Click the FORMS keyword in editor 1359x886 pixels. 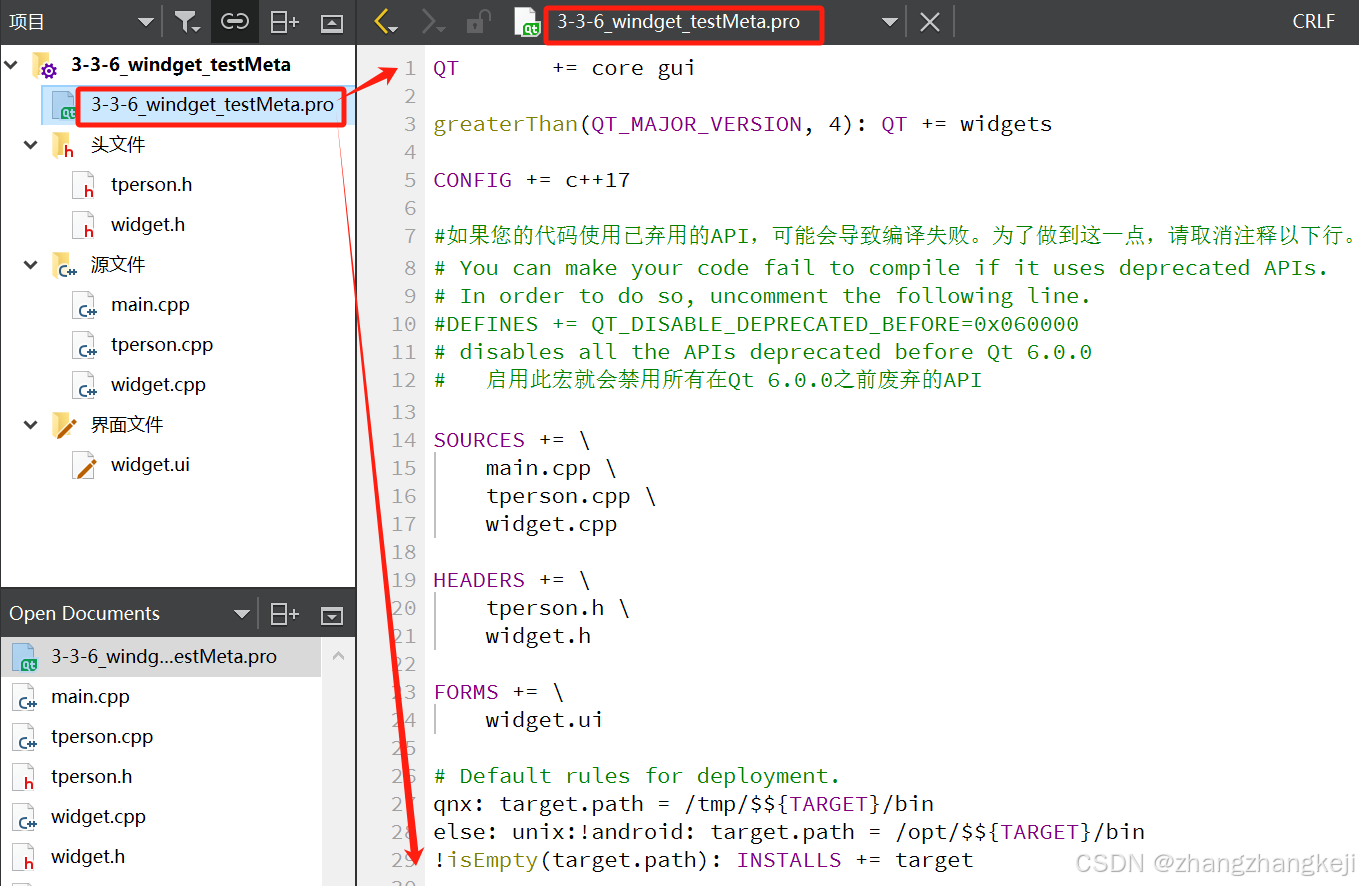tap(466, 692)
